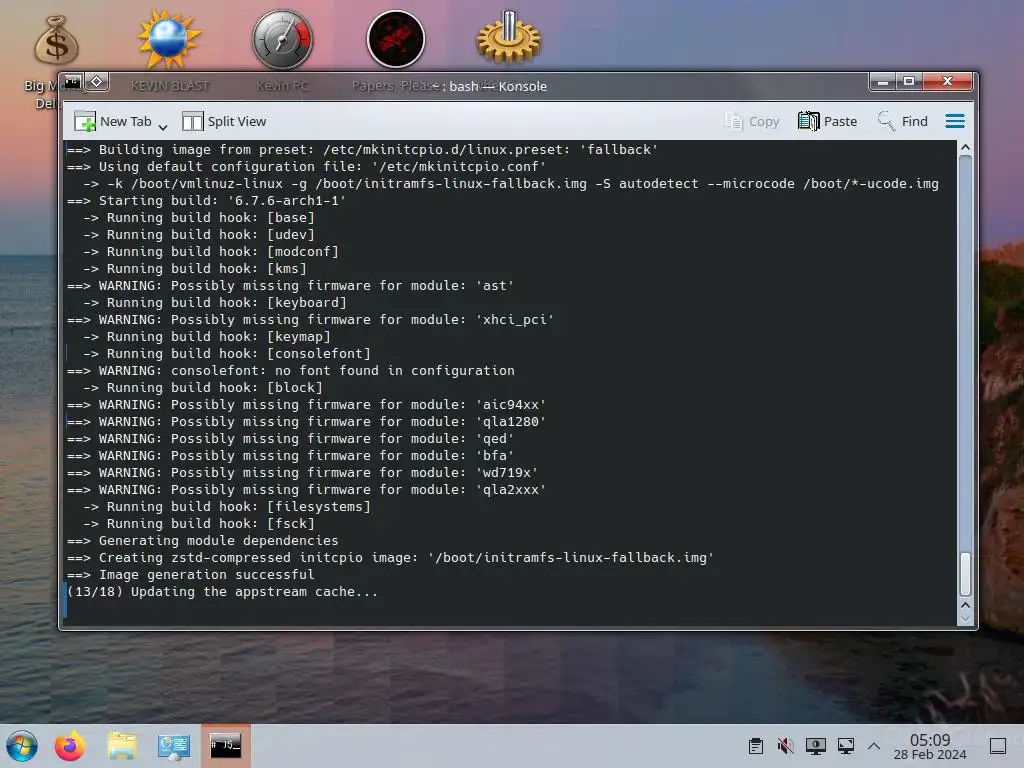This screenshot has width=1024, height=768.
Task: Open the clipboard tray icon
Action: (x=756, y=746)
